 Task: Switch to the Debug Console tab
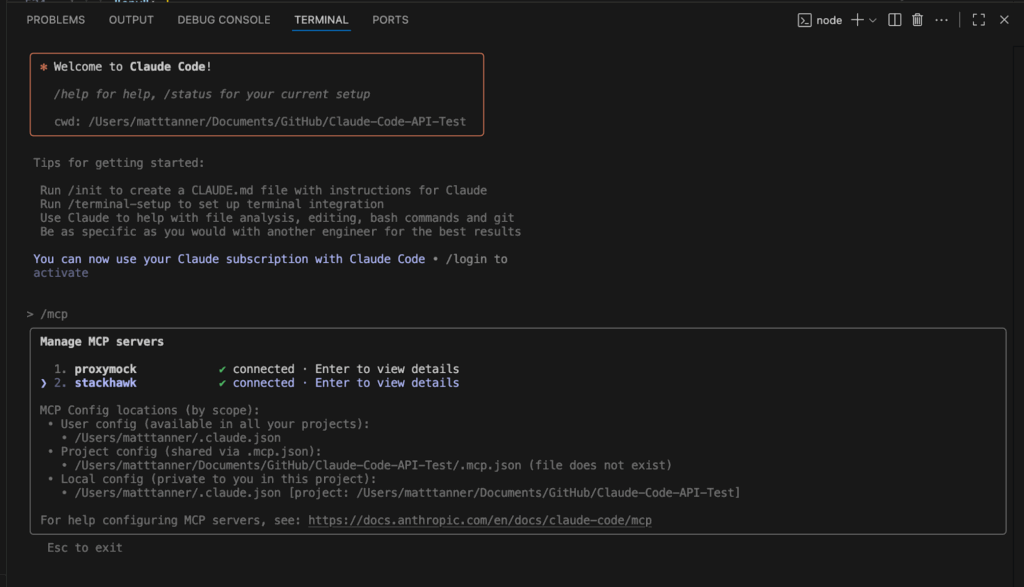click(x=224, y=20)
